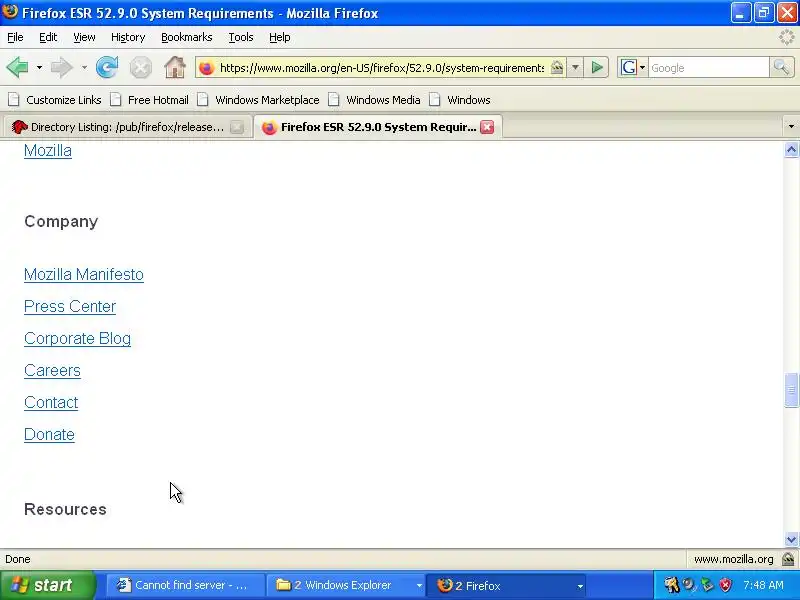The height and width of the screenshot is (600, 800).
Task: Open the Windows Media bookmark
Action: tap(374, 100)
